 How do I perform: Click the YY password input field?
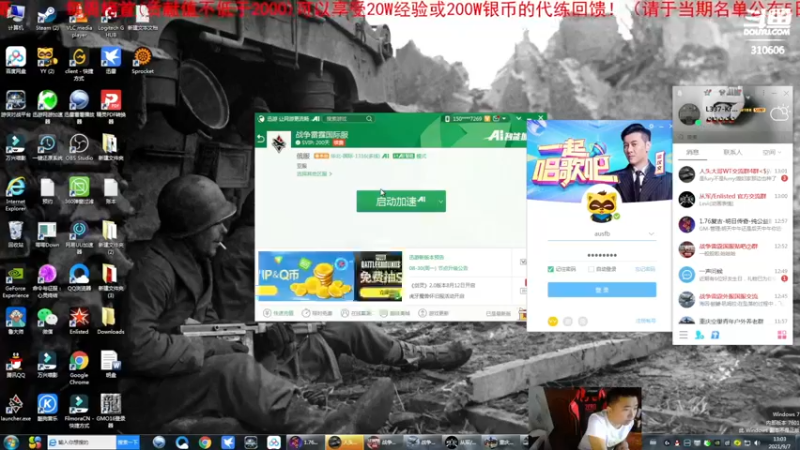[x=602, y=255]
